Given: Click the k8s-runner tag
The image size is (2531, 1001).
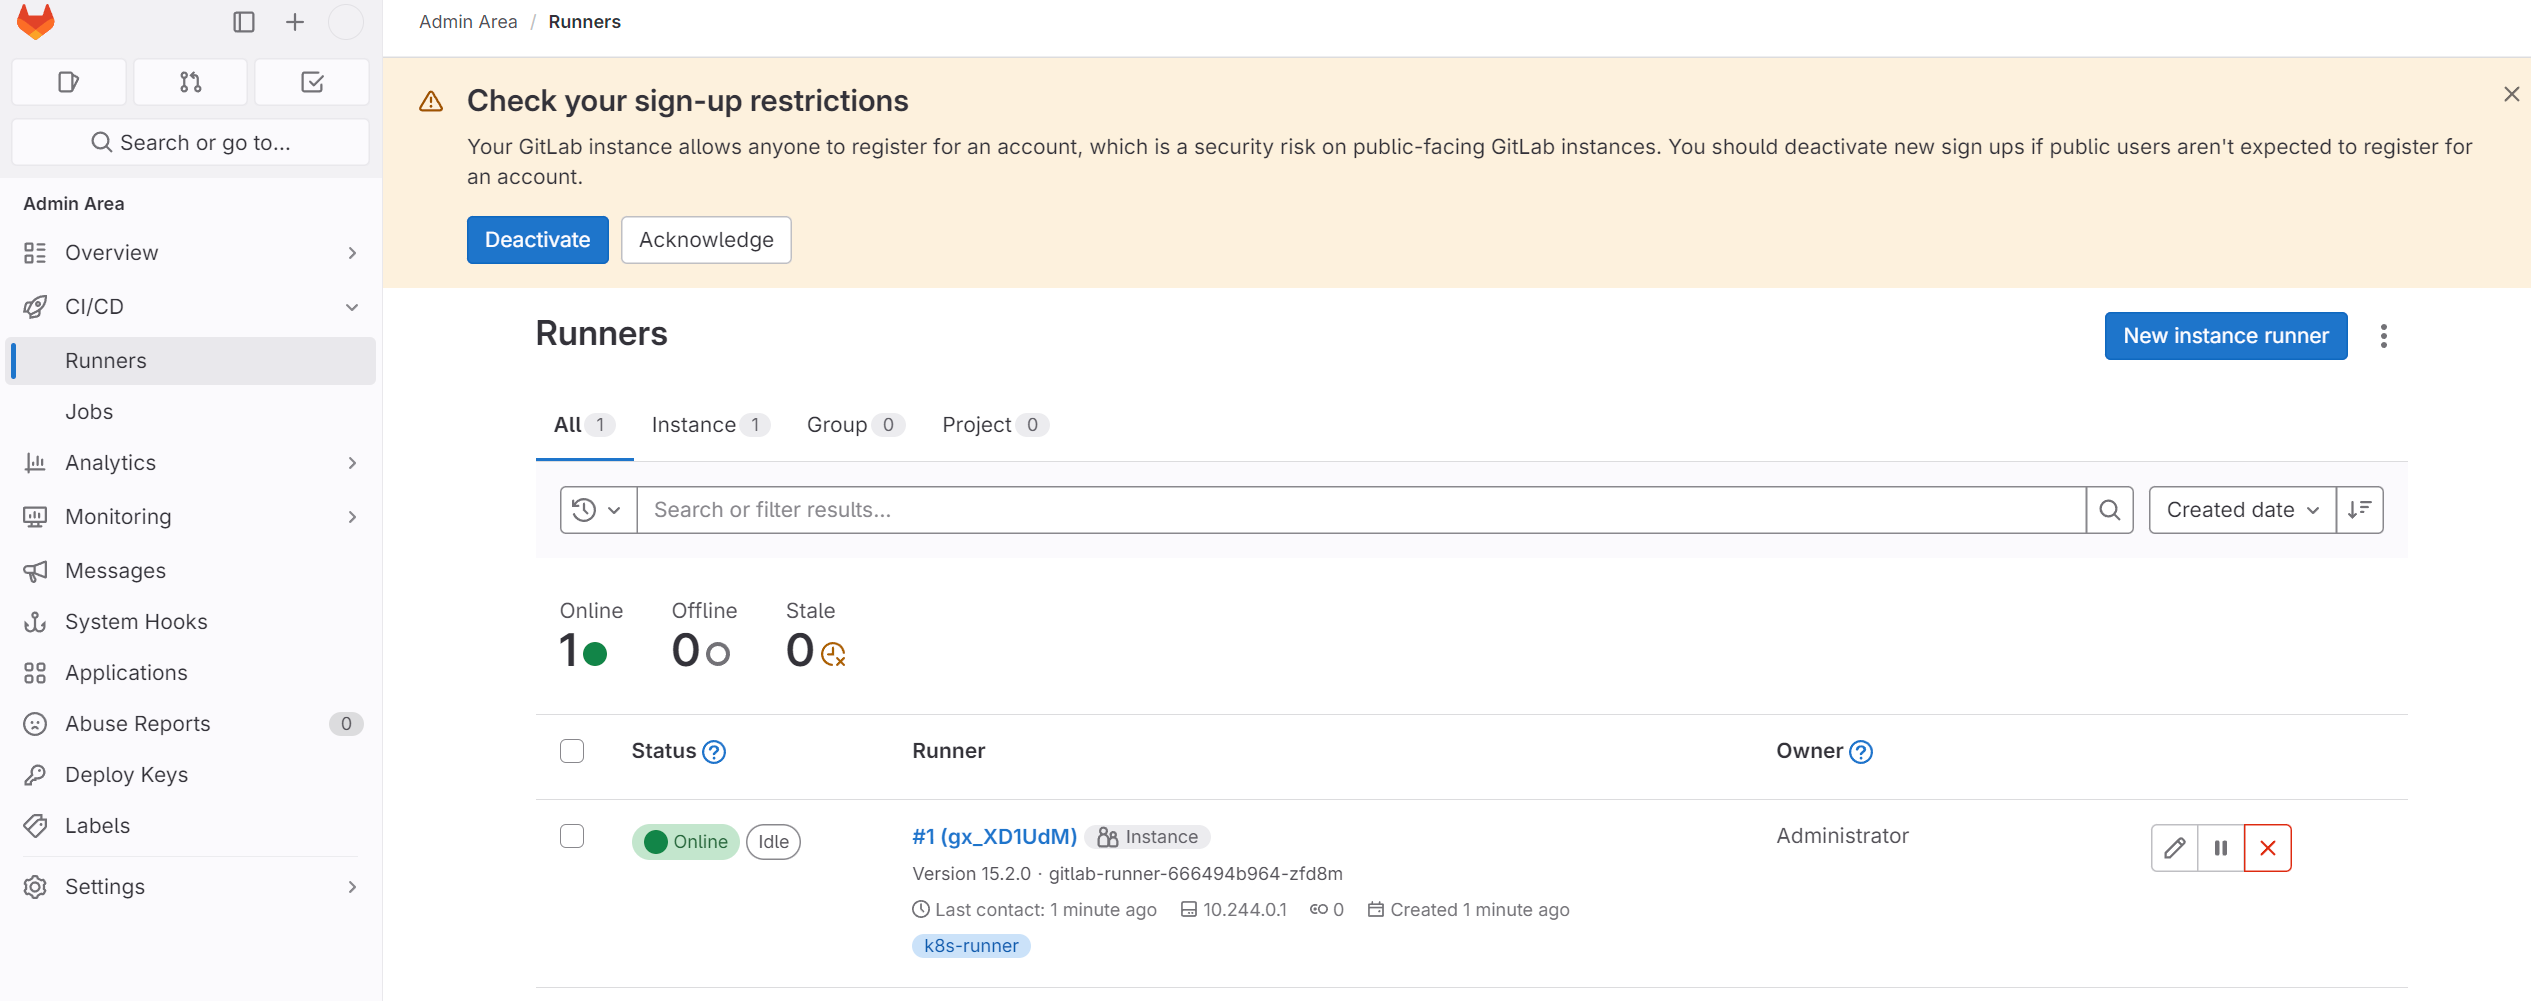Looking at the screenshot, I should coord(971,946).
